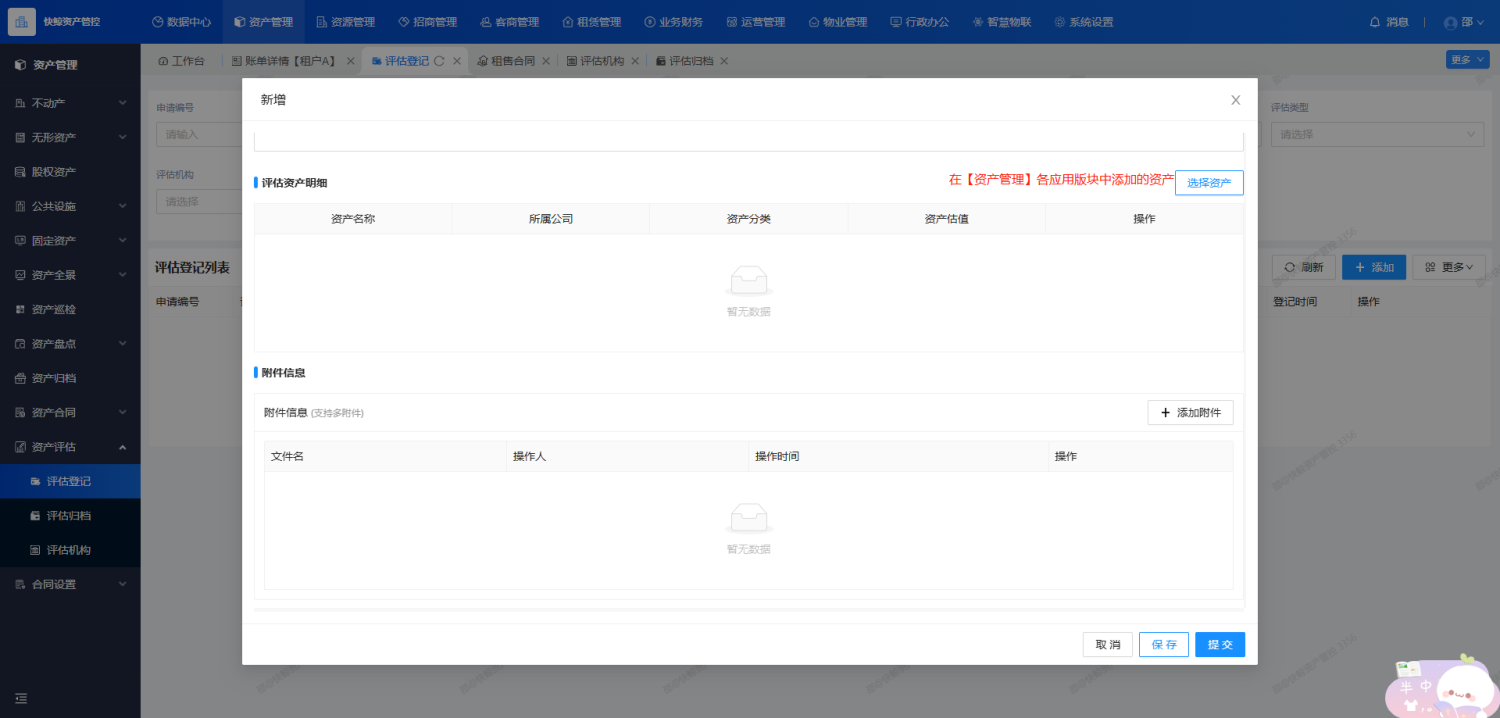The height and width of the screenshot is (718, 1500).
Task: Click the 取消 button
Action: tap(1108, 644)
